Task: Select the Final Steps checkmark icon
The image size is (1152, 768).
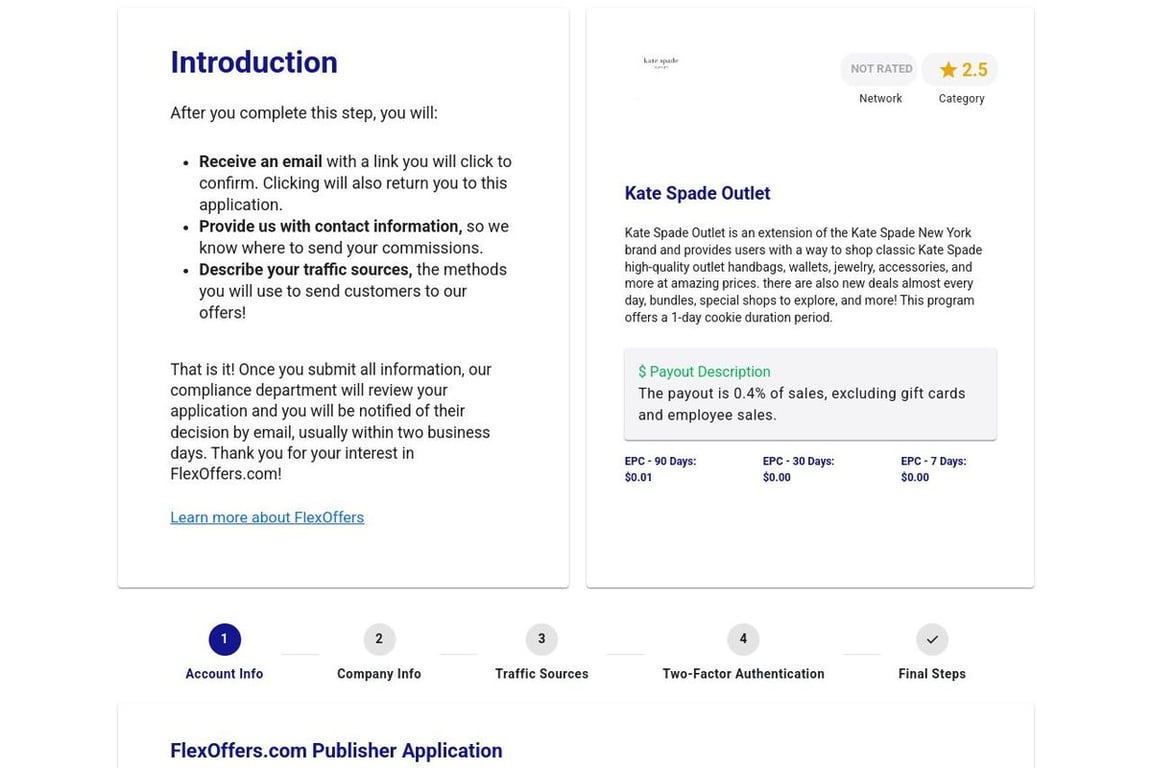Action: point(932,639)
